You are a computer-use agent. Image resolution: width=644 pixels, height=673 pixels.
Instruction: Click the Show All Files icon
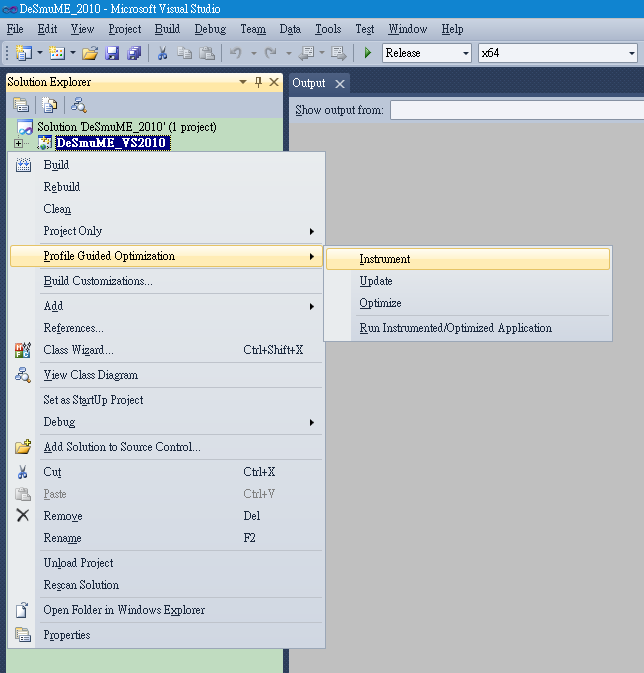point(49,105)
